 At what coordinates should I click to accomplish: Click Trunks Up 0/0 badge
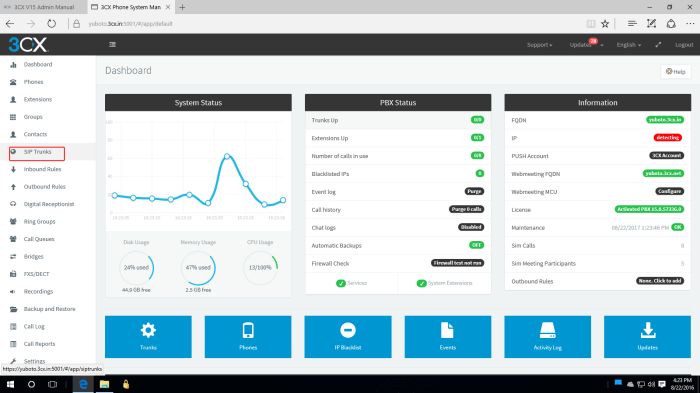point(477,120)
